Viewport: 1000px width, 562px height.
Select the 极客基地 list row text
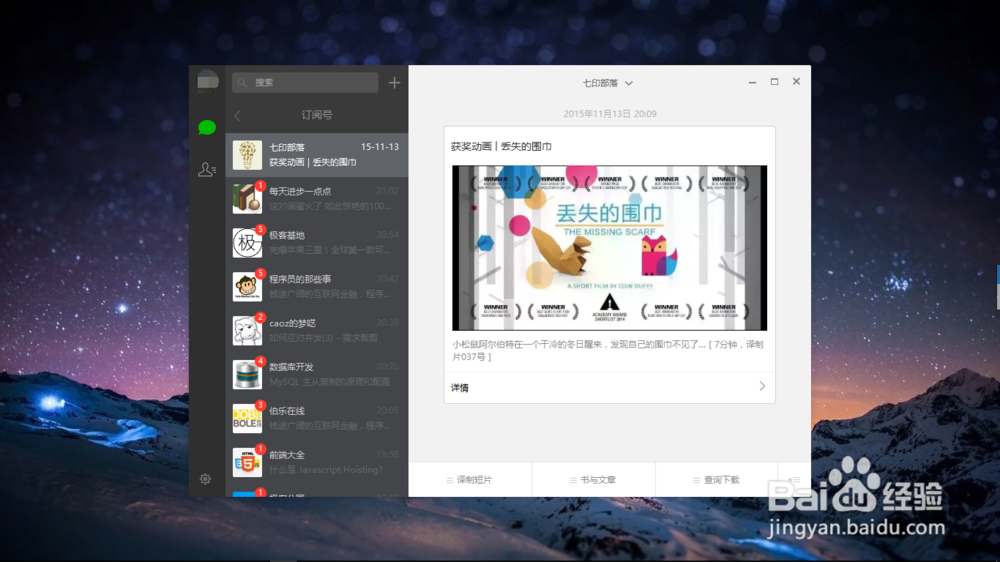click(x=286, y=235)
